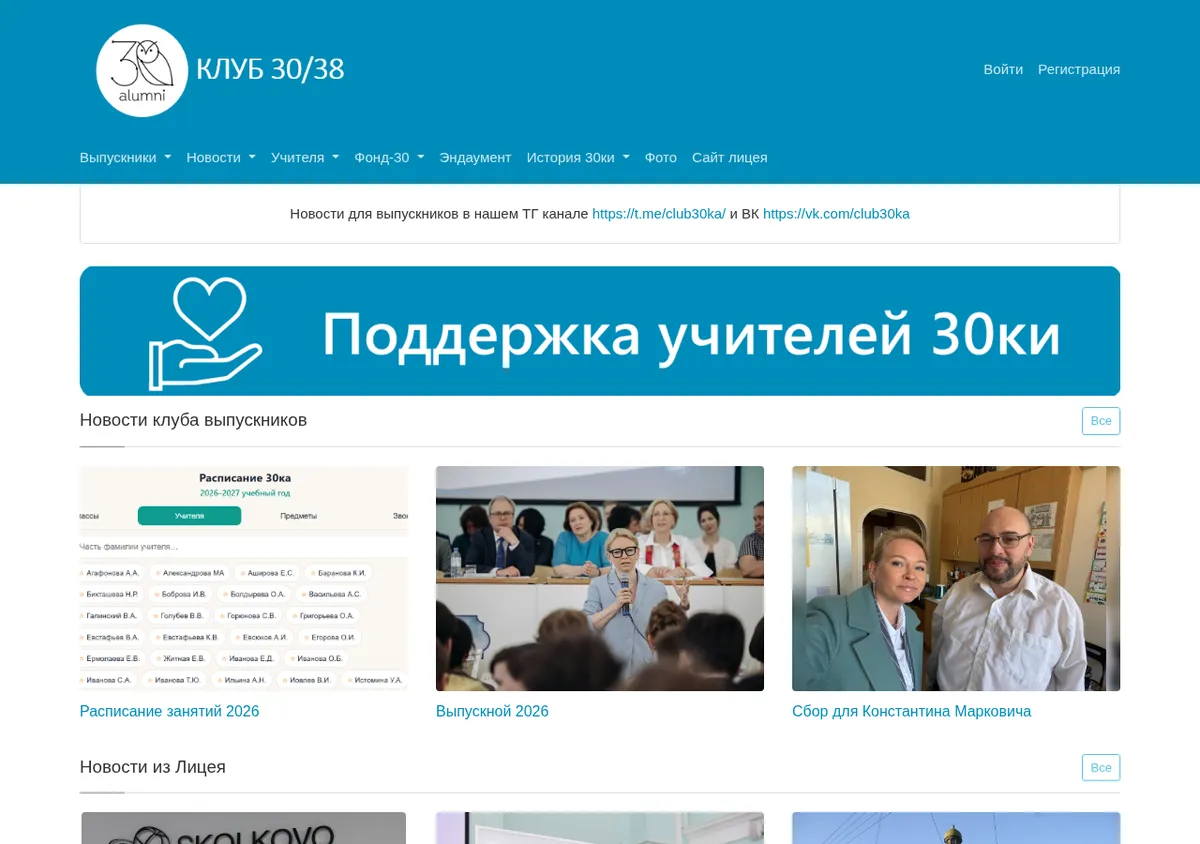The image size is (1200, 844).
Task: Expand the Учителя dropdown
Action: coord(305,157)
